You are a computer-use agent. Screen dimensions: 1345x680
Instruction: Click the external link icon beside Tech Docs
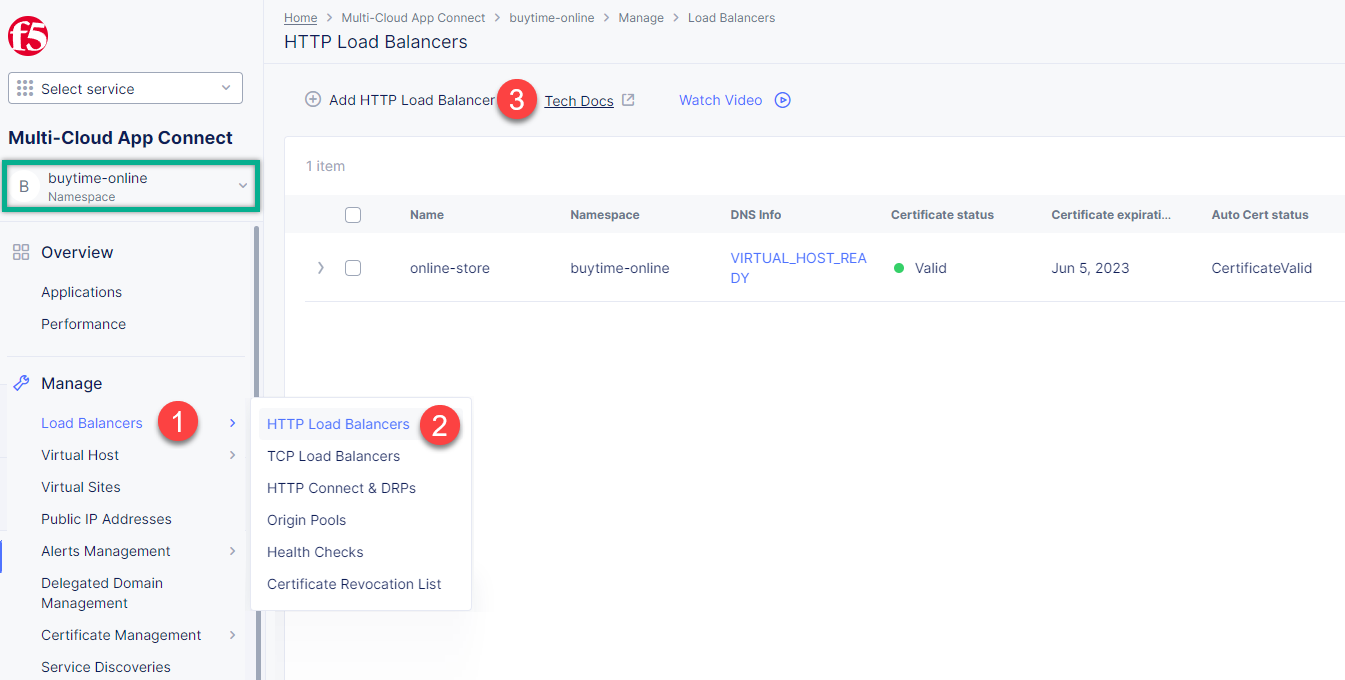[x=628, y=100]
